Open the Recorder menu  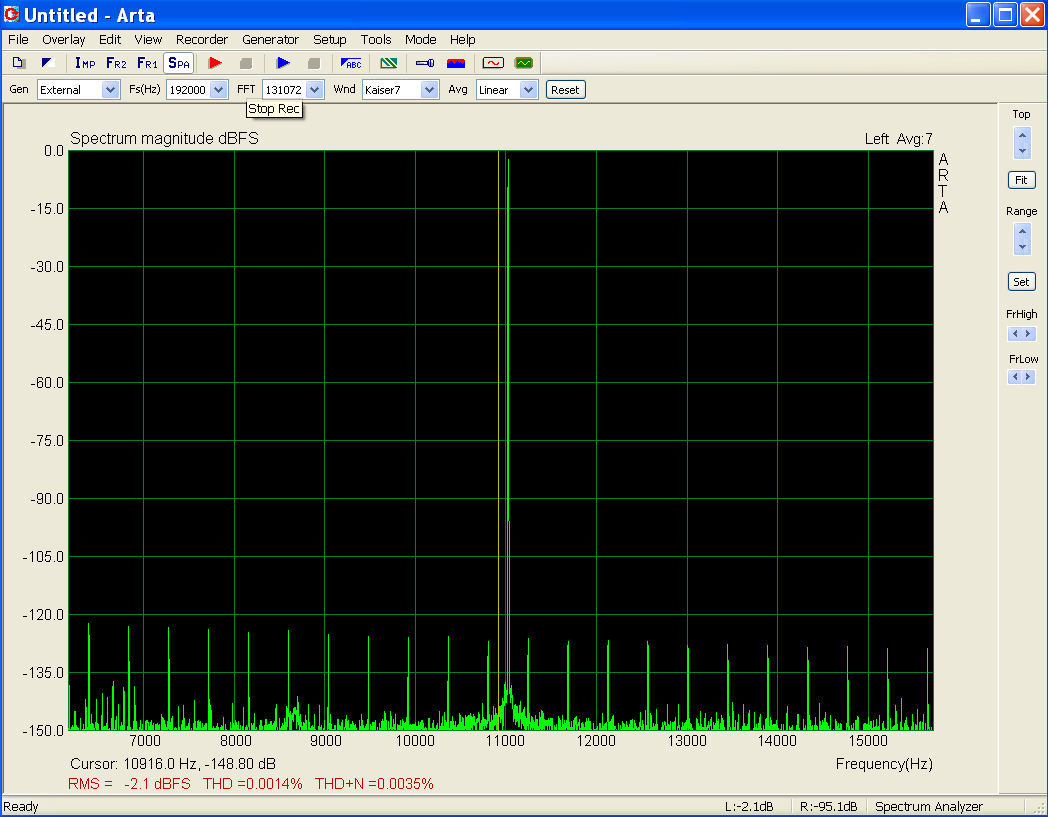tap(202, 39)
